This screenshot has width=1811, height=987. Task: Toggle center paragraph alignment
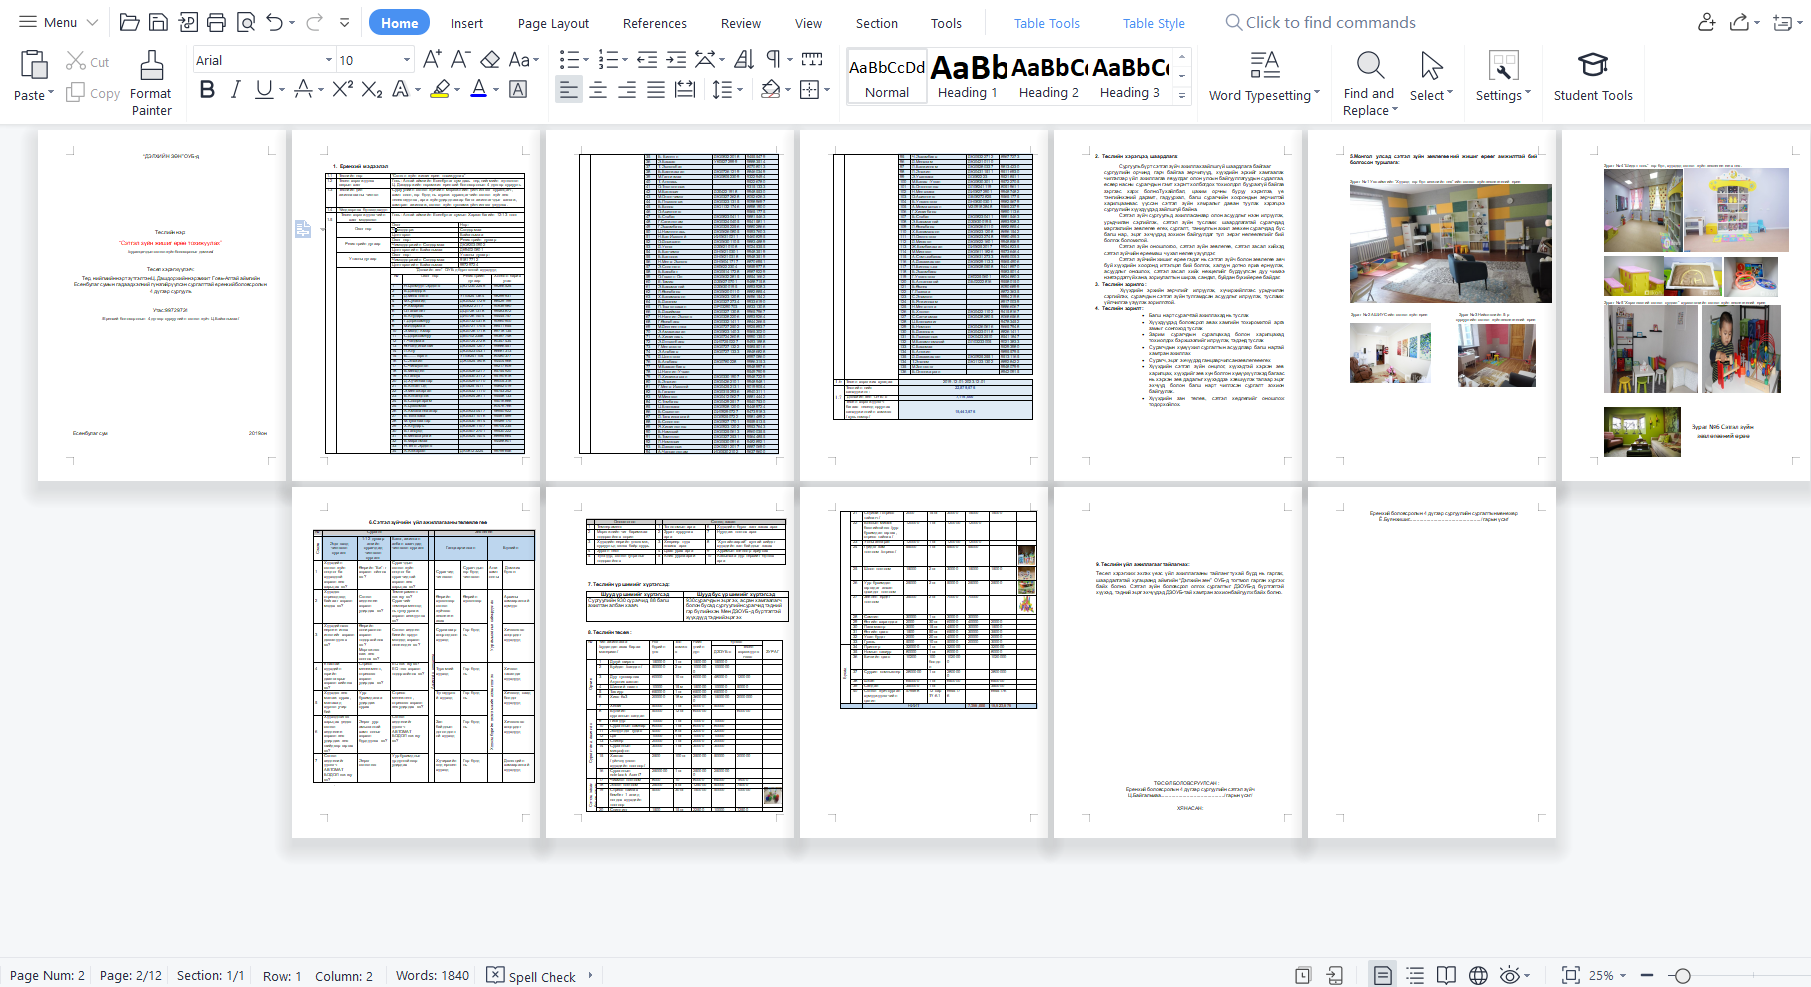click(x=598, y=90)
